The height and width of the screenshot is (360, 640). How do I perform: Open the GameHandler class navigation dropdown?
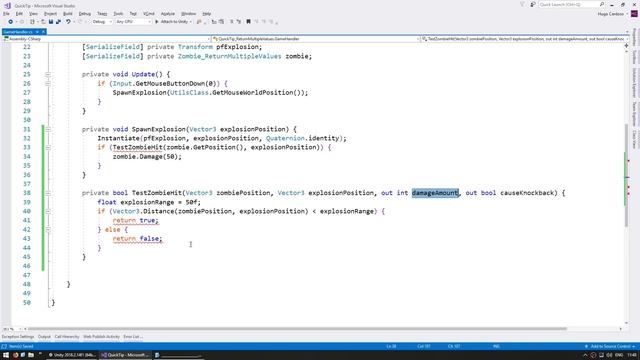[x=316, y=39]
